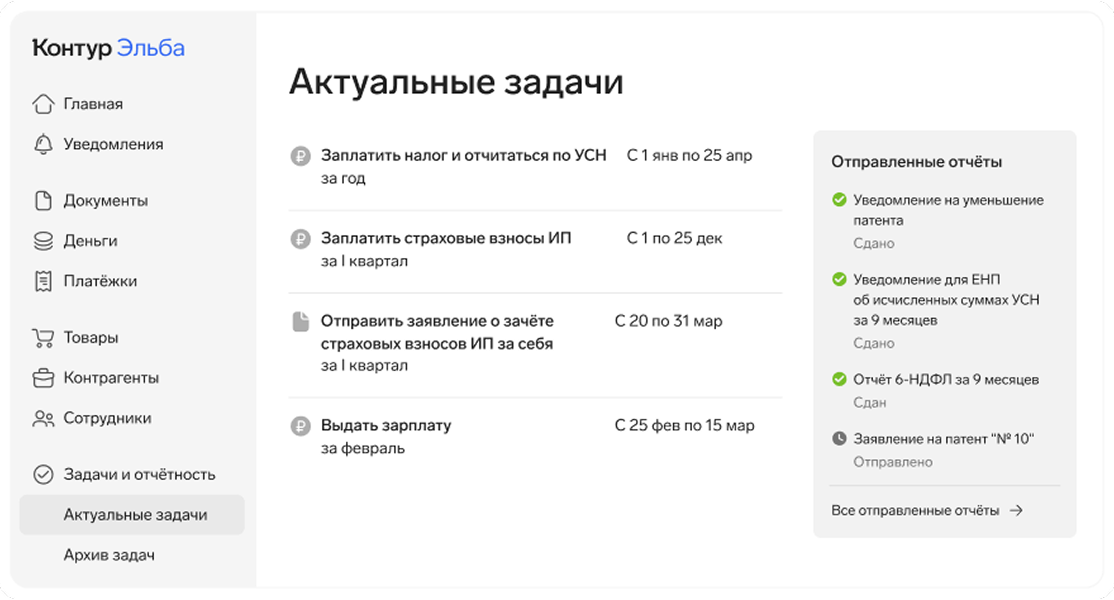The height and width of the screenshot is (600, 1114).
Task: Open the Заплатить страховые взносы ИП task
Action: pos(445,238)
